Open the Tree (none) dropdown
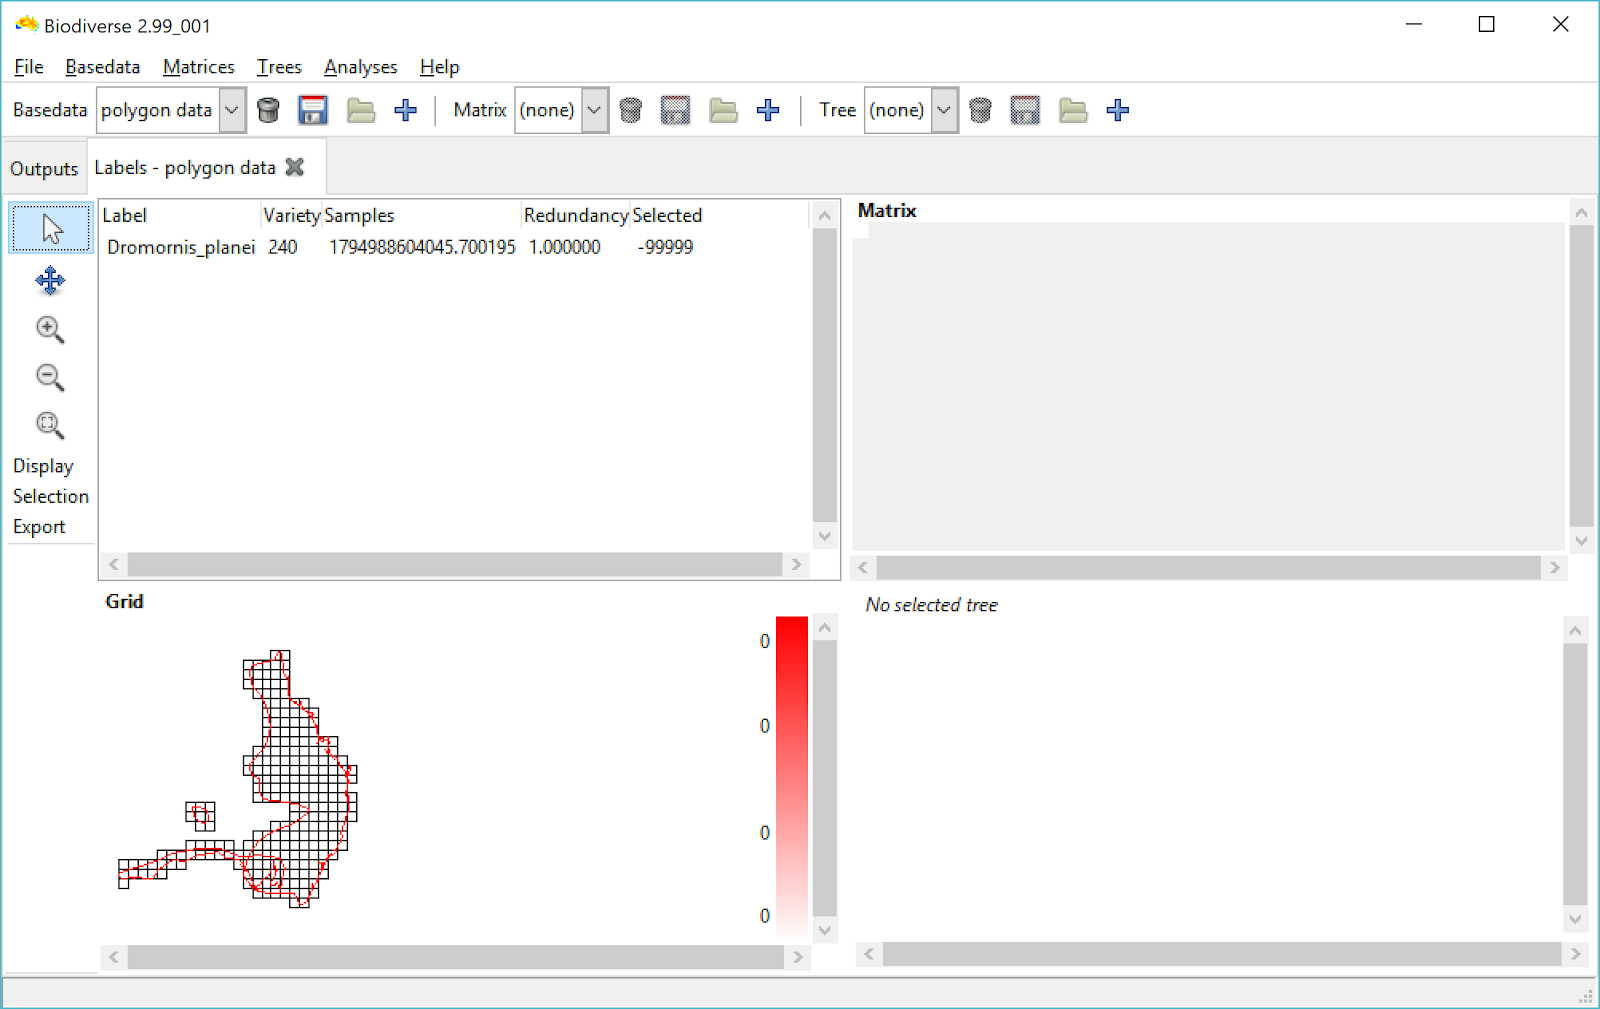Image resolution: width=1600 pixels, height=1009 pixels. tap(942, 110)
